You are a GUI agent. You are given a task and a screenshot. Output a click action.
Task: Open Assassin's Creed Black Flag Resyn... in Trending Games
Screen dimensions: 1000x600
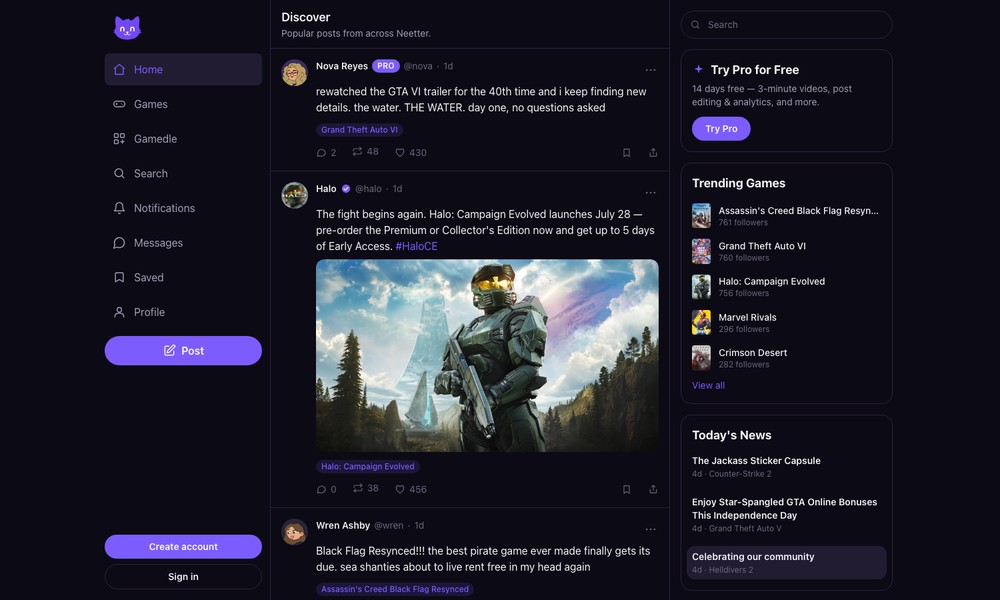[x=786, y=216]
